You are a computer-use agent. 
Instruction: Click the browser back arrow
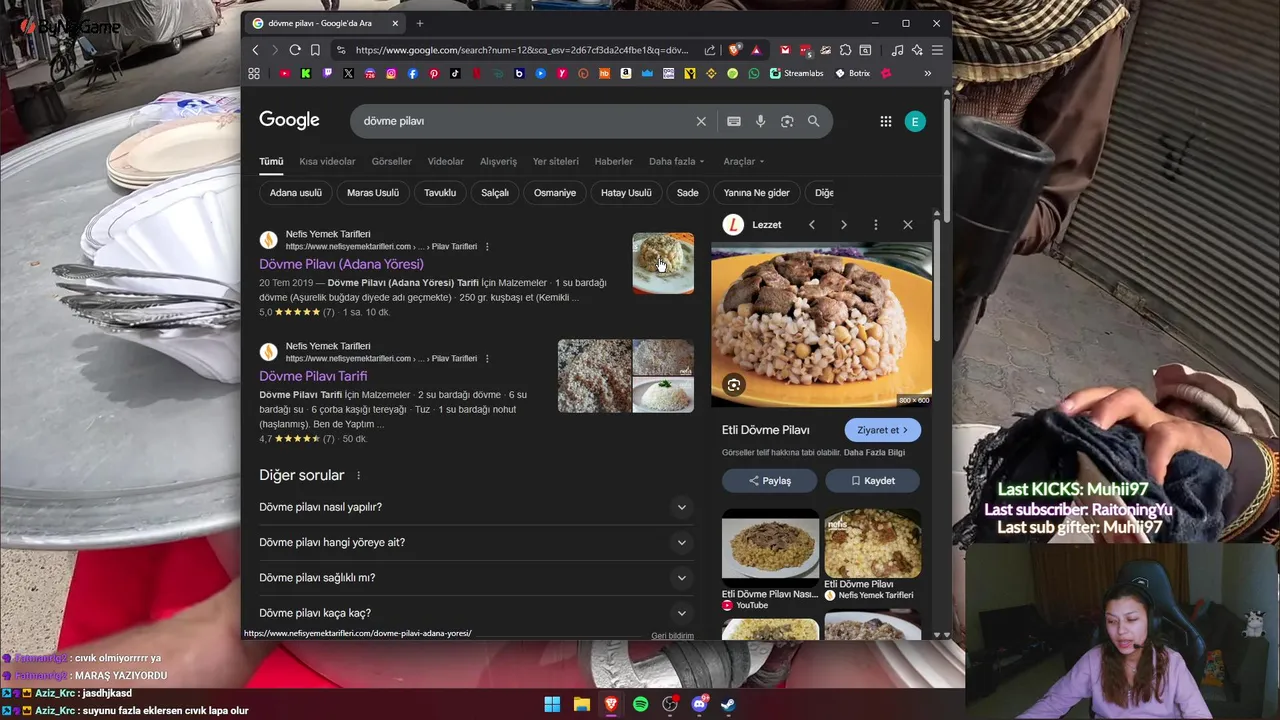click(x=256, y=50)
